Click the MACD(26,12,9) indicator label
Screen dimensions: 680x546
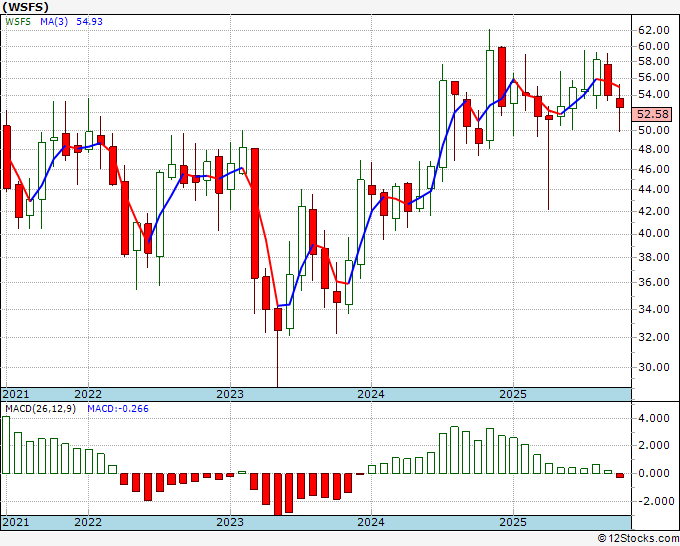(x=40, y=409)
